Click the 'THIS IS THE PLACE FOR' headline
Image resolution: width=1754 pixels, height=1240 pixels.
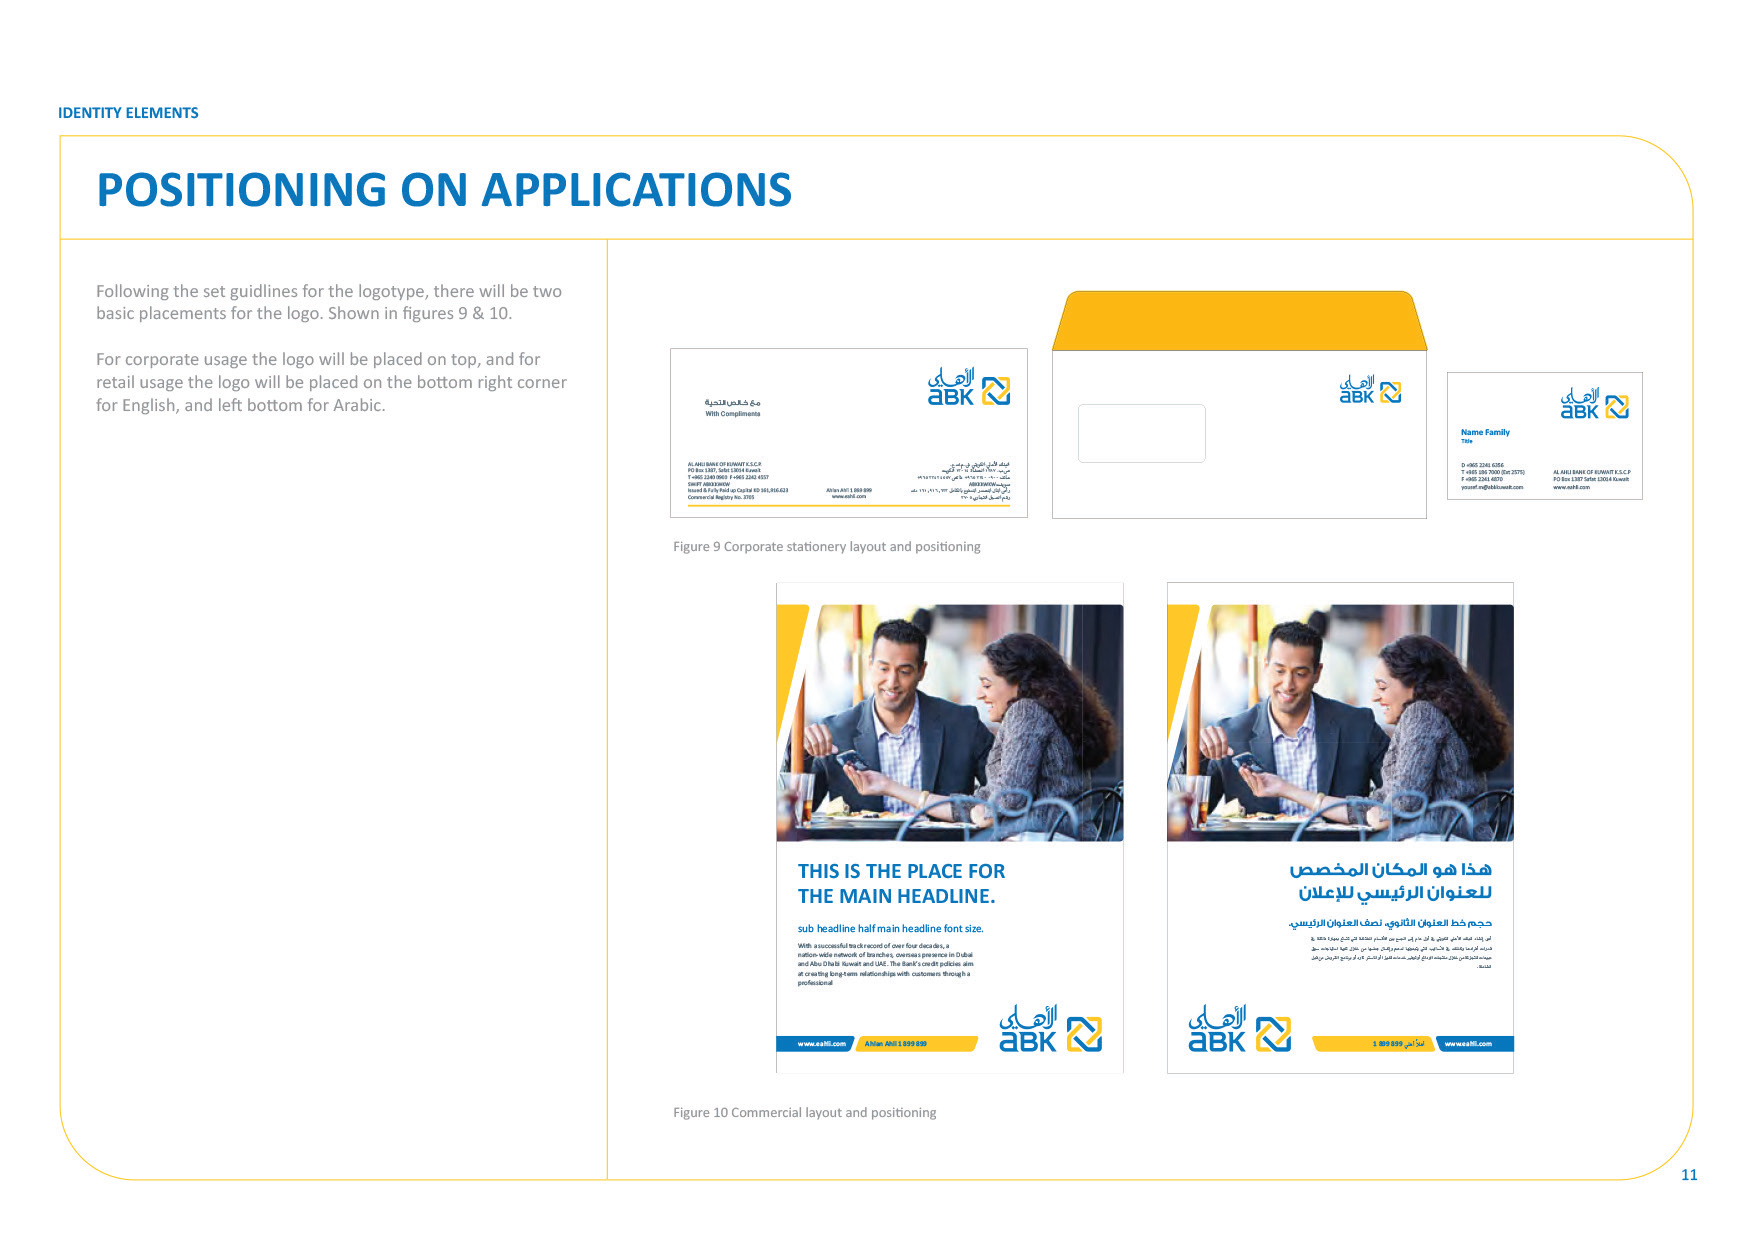901,871
